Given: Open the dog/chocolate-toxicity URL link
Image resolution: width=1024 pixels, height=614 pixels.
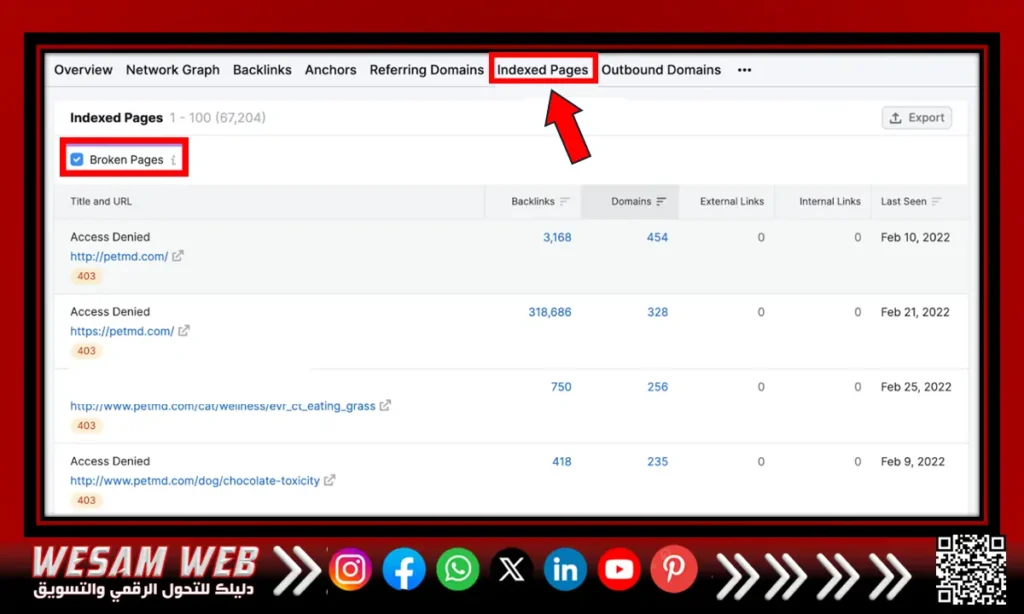Looking at the screenshot, I should tap(195, 481).
